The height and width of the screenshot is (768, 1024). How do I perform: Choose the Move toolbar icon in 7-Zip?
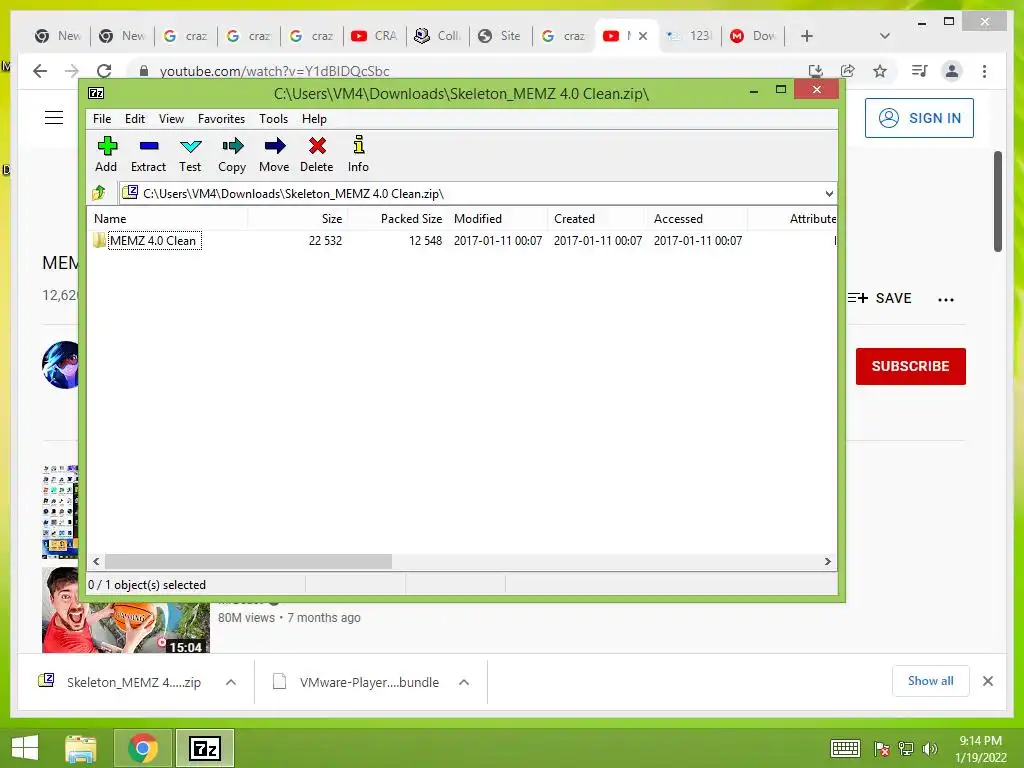[274, 155]
